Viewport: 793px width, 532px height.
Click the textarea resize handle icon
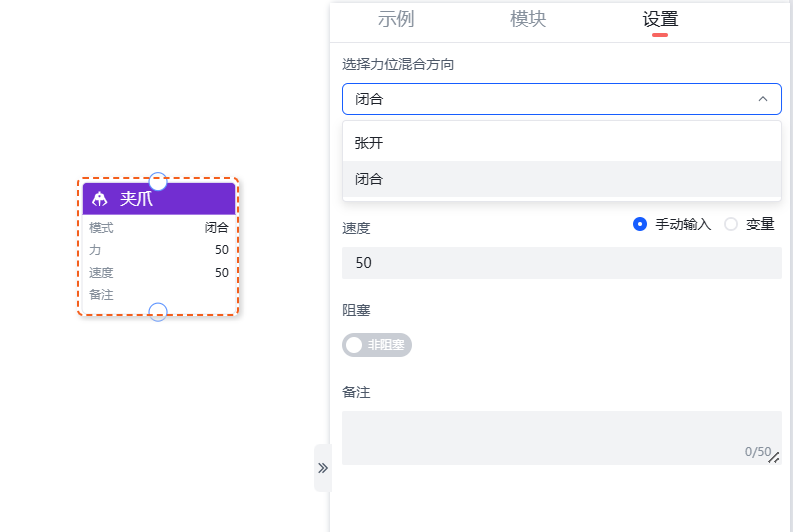point(774,458)
